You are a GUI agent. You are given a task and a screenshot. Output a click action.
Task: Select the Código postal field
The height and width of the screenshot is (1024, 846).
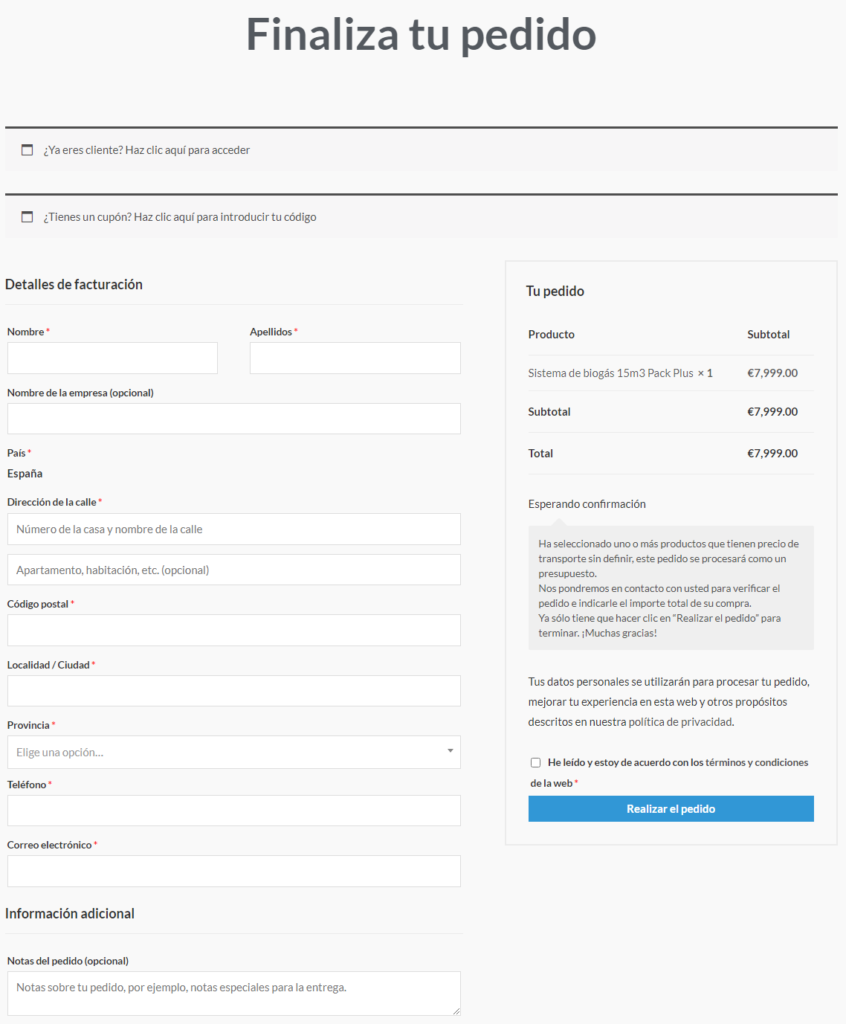pos(233,631)
